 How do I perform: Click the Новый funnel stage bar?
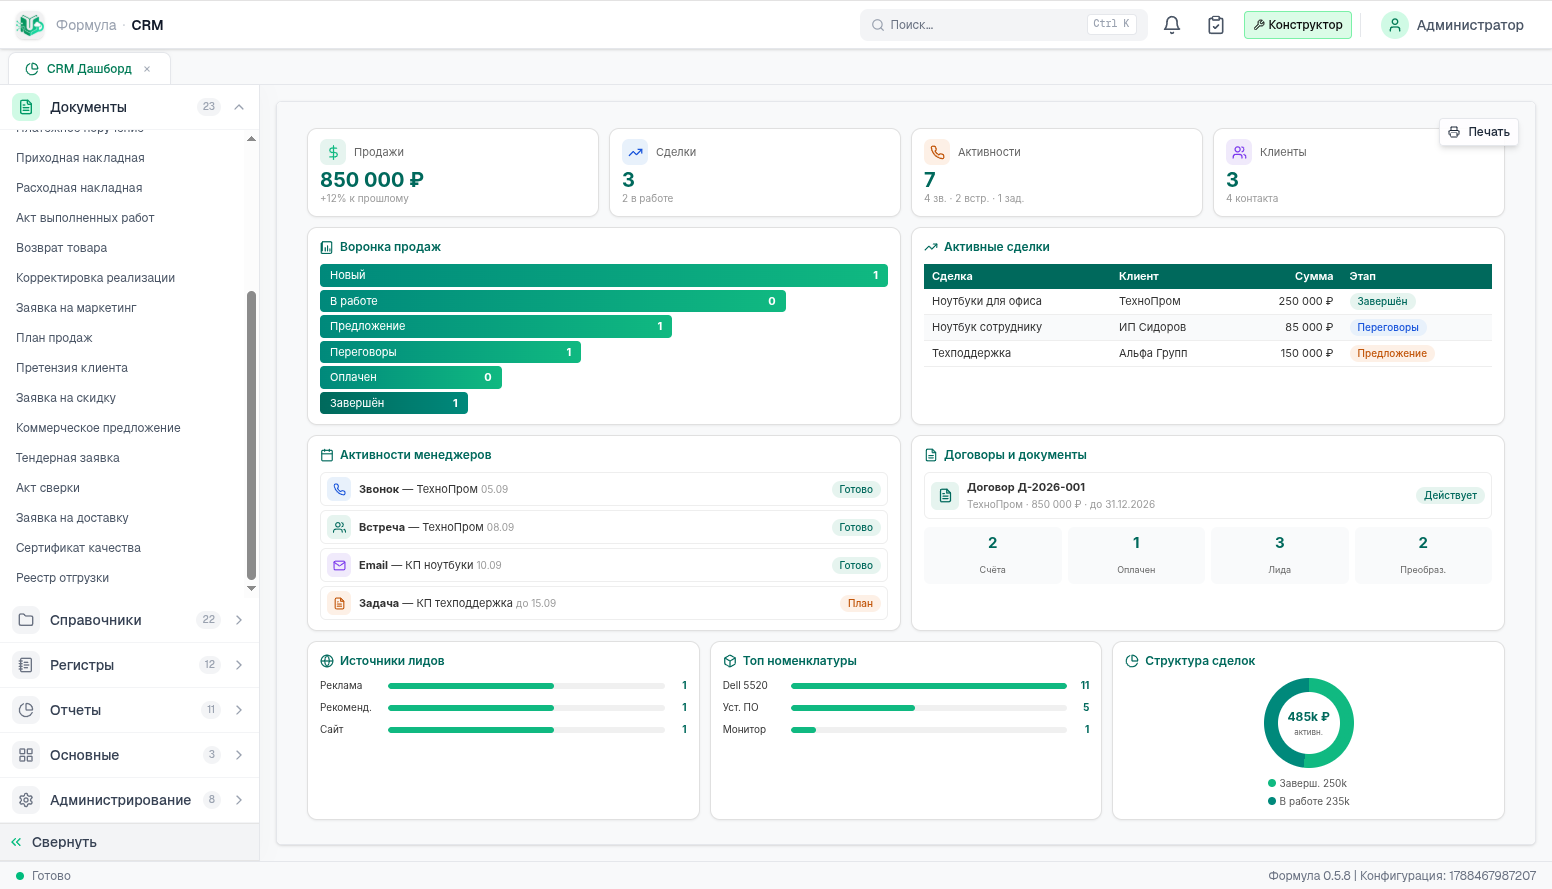604,275
